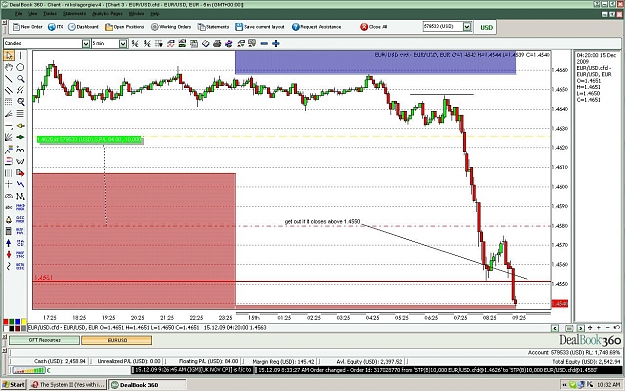Open the calculator tool
Screen dimensions: 625x391
point(9,231)
